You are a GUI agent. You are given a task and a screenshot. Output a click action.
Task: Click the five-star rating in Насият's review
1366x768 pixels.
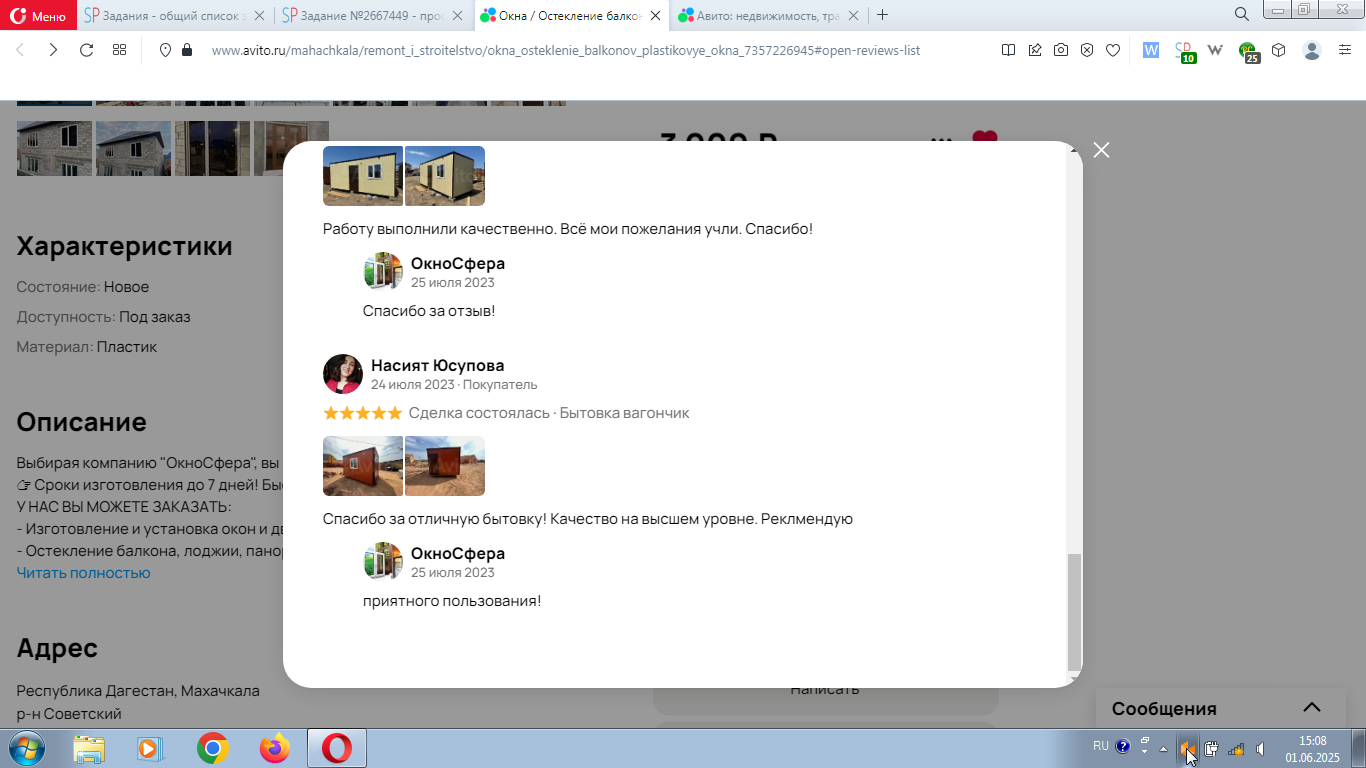[x=363, y=413]
